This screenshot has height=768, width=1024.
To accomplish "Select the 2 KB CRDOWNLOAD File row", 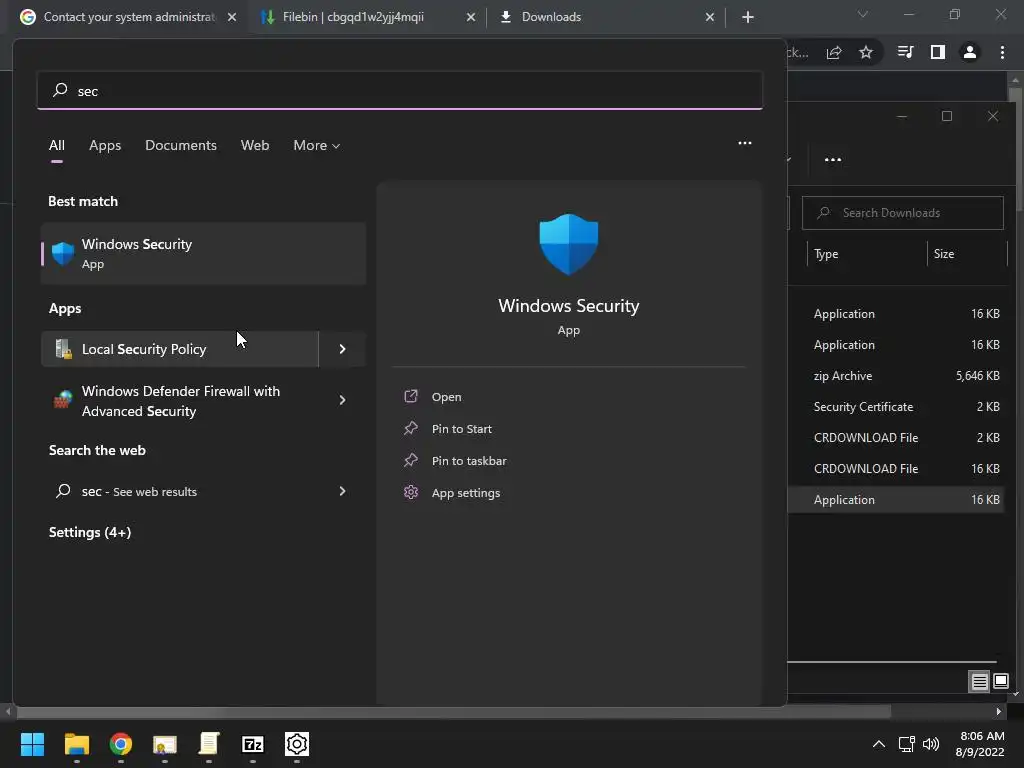I will tap(895, 438).
